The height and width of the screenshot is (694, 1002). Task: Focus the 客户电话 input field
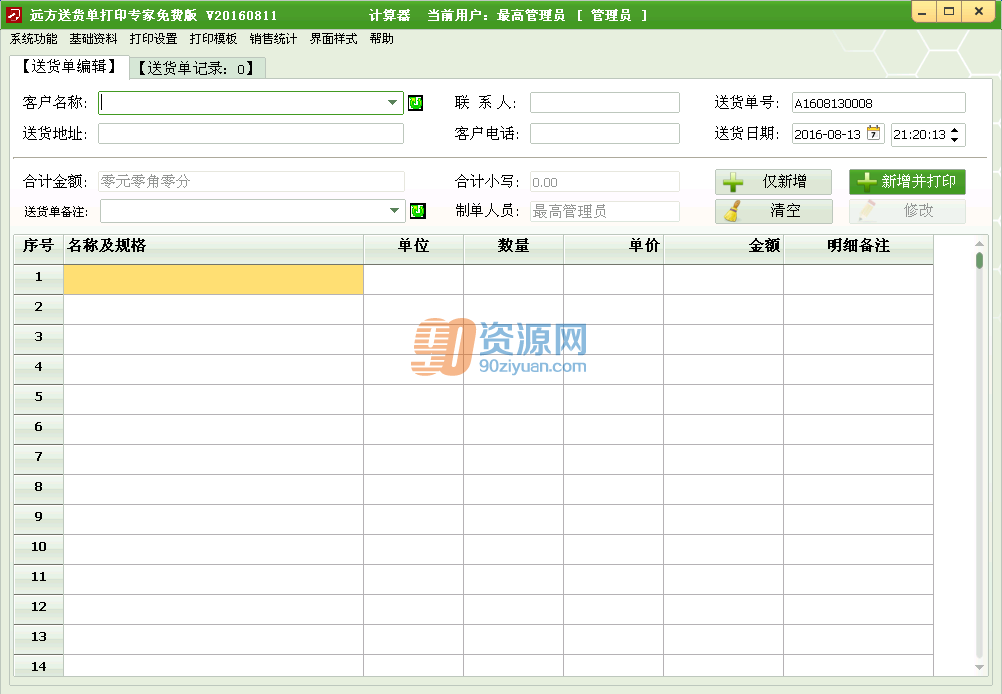tap(605, 134)
